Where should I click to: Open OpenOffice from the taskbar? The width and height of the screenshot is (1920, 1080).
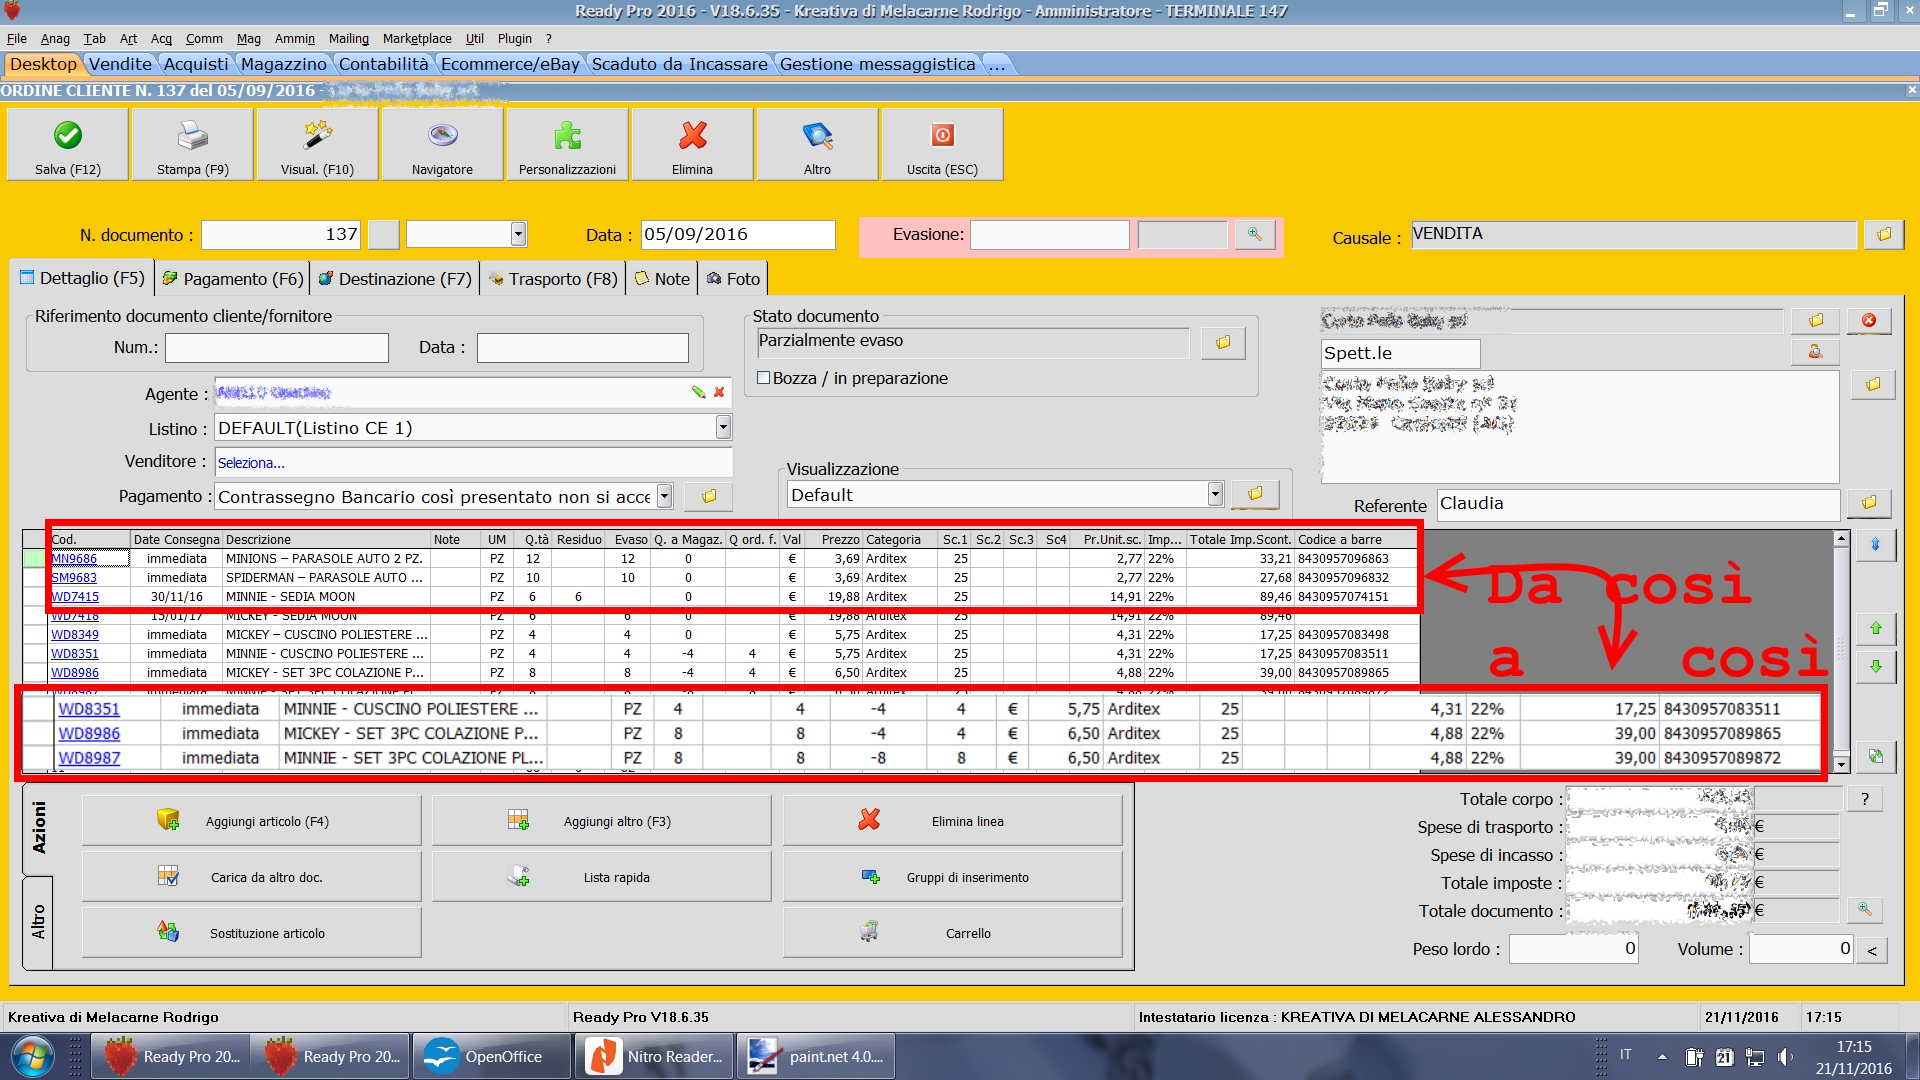pyautogui.click(x=490, y=1057)
